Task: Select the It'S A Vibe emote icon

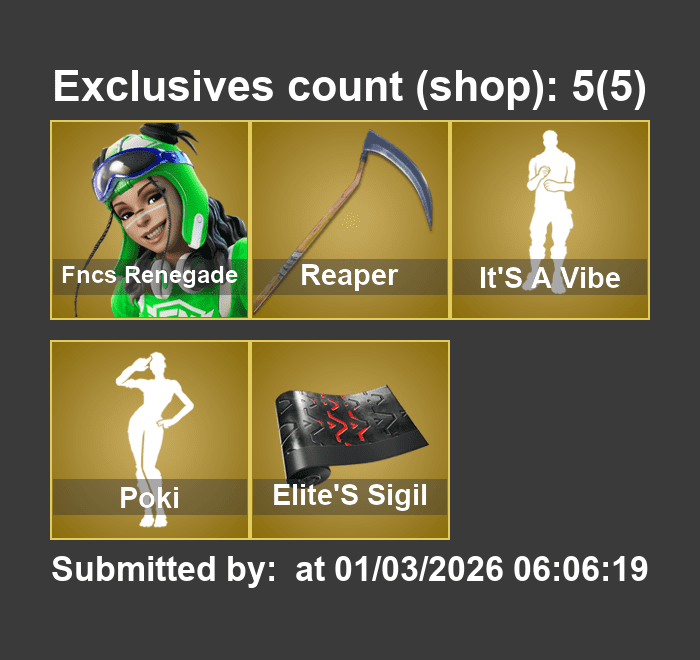Action: (550, 212)
